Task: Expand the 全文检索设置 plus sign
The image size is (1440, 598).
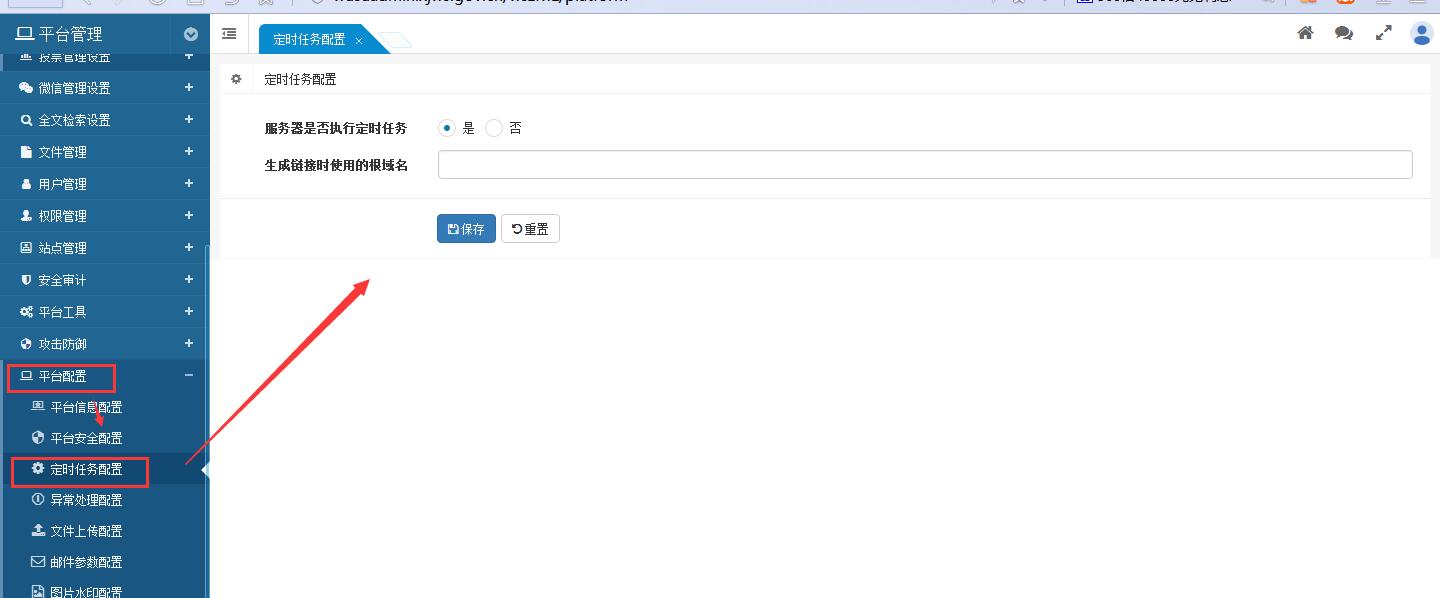Action: (189, 120)
